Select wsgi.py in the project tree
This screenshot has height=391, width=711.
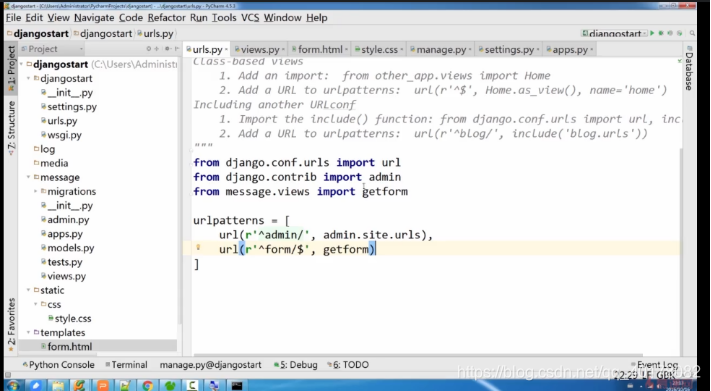[61, 135]
